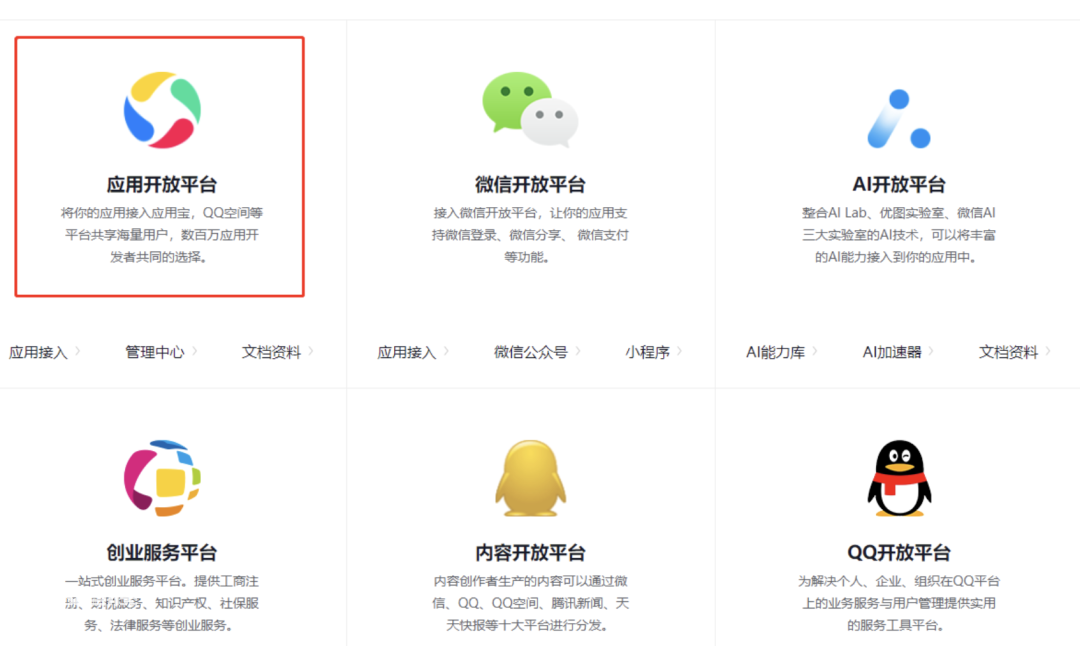Go to the 微信开放平台 heading
Screen dimensions: 1080x646
[530, 185]
